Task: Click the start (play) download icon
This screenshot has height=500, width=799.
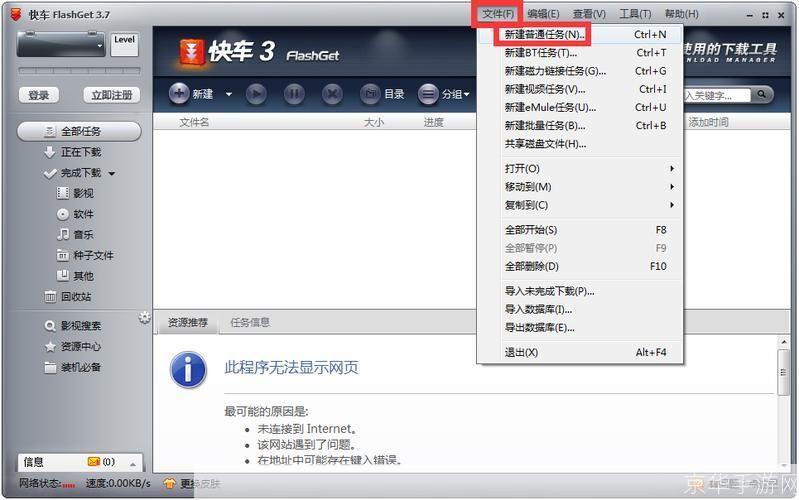Action: tap(256, 94)
